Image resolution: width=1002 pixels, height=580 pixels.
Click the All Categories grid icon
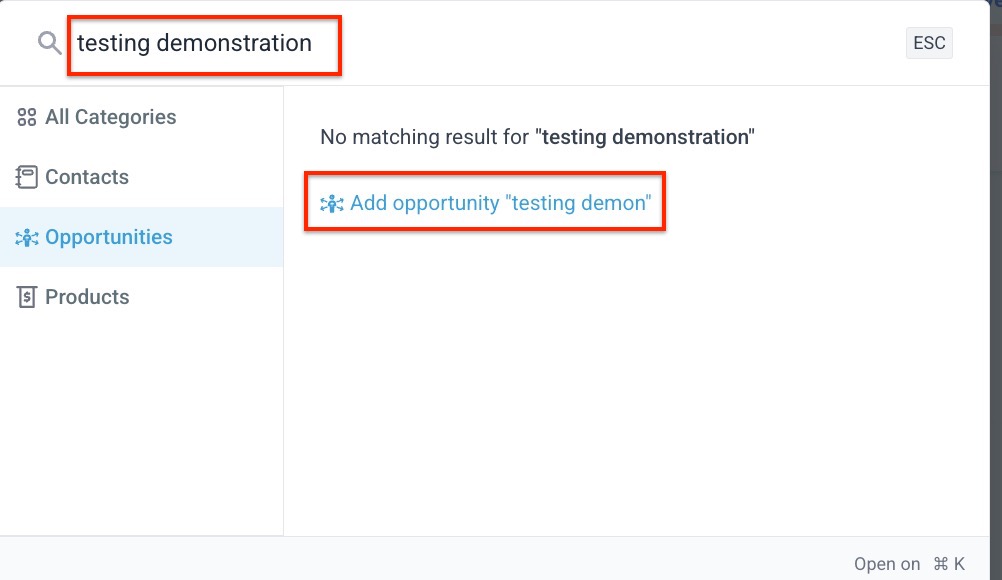[27, 118]
